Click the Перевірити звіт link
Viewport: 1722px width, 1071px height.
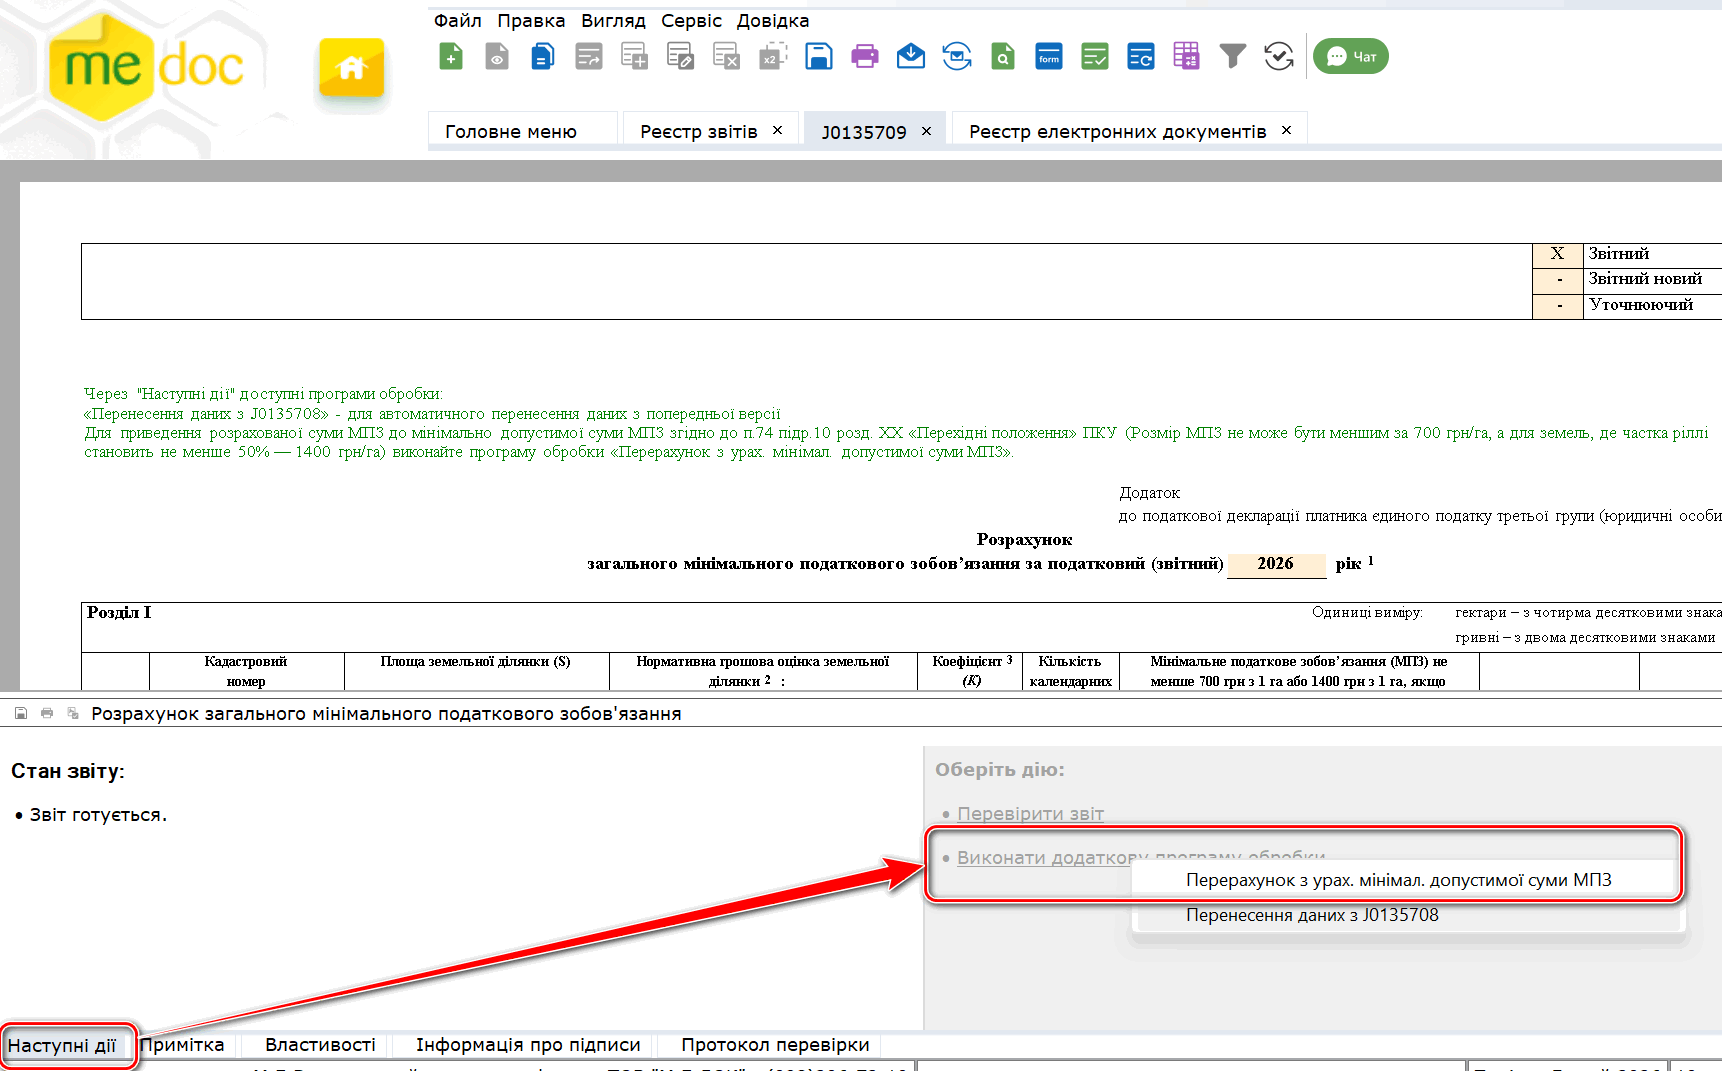click(1030, 814)
